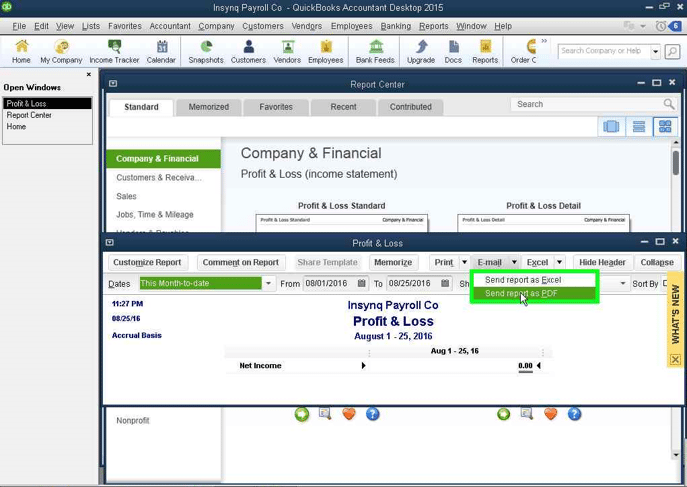Expand the search scope dropdown in the toolbar
The height and width of the screenshot is (487, 687).
[x=655, y=51]
